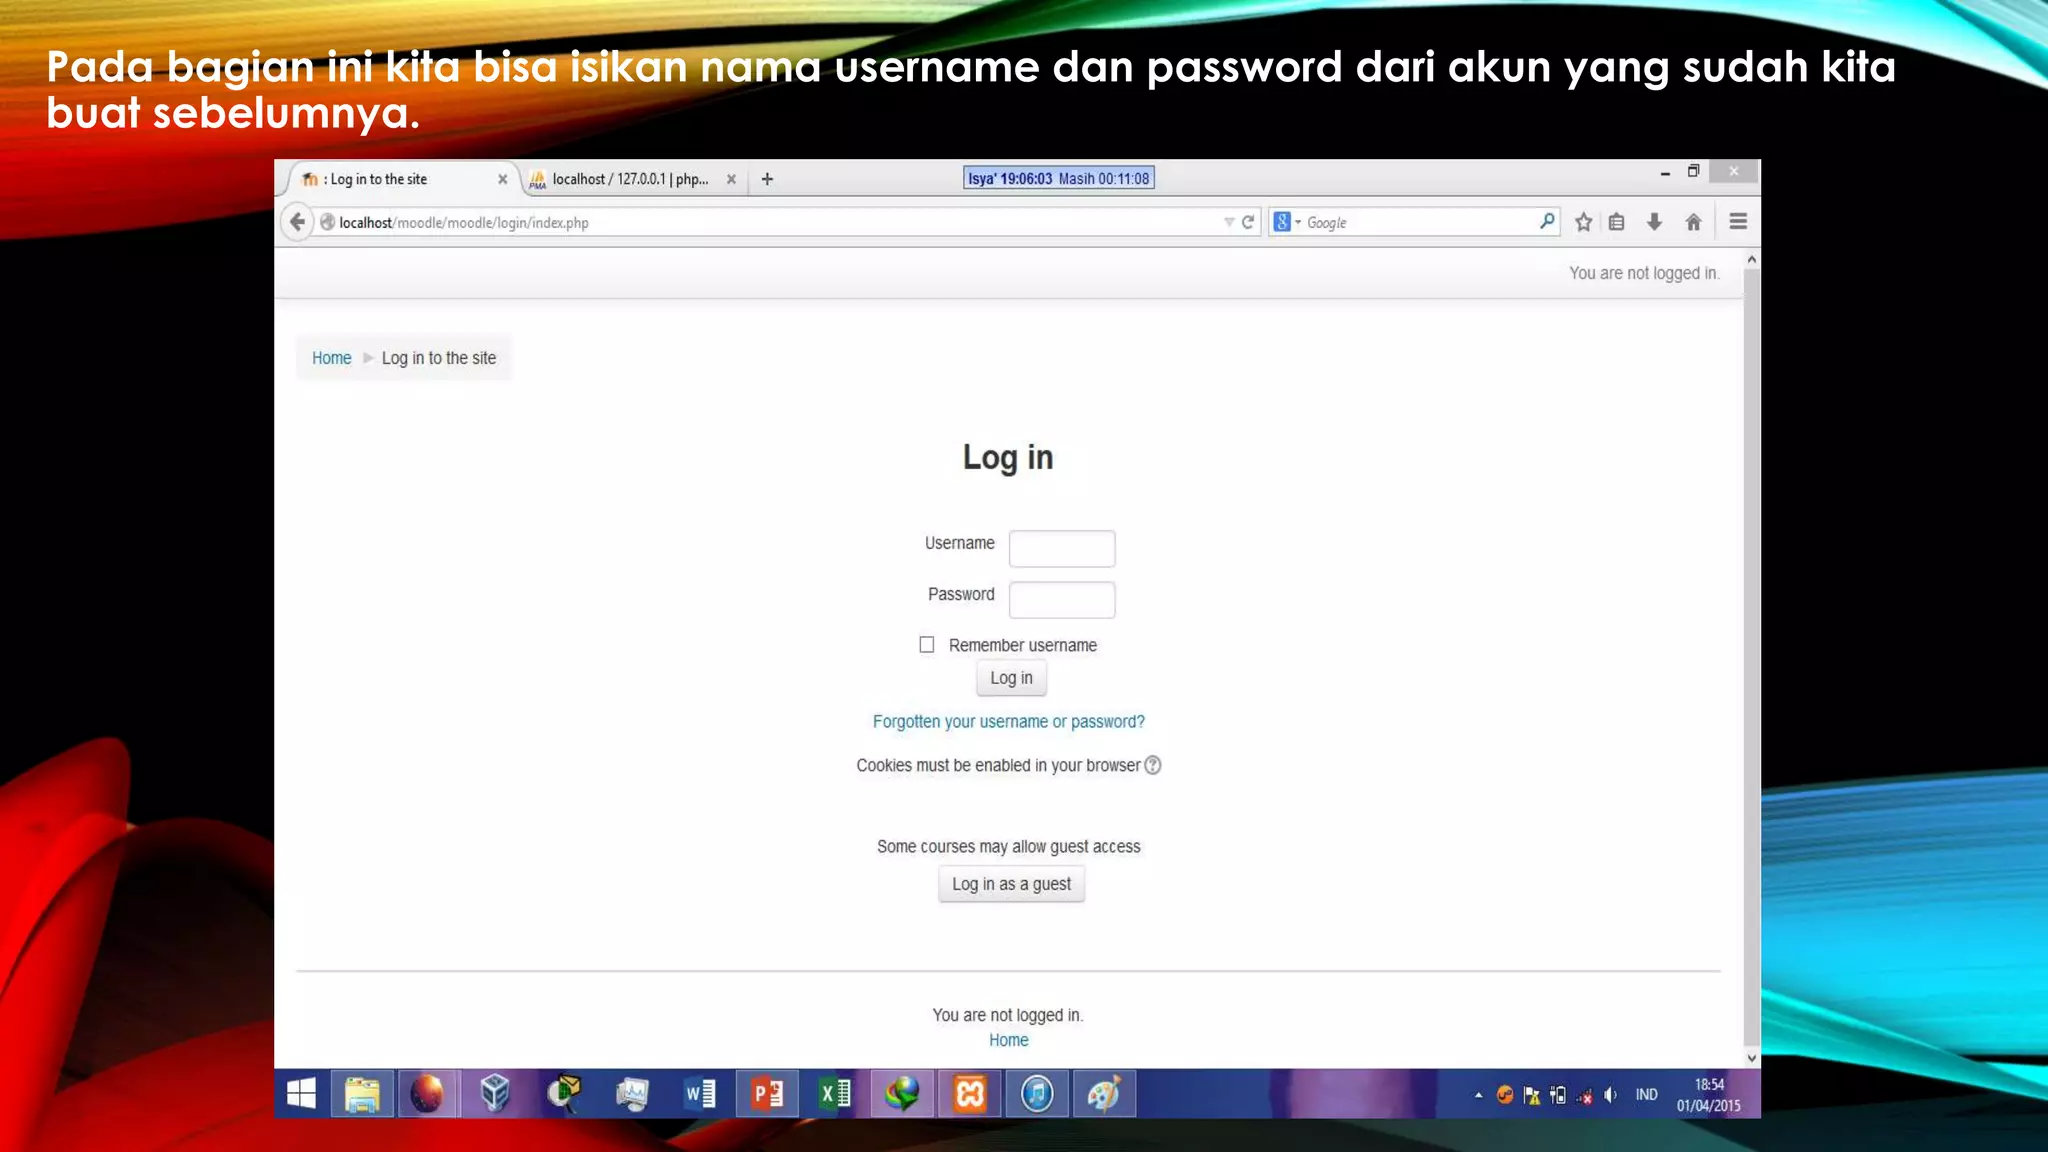Open Microsoft Word from the taskbar

[x=700, y=1093]
